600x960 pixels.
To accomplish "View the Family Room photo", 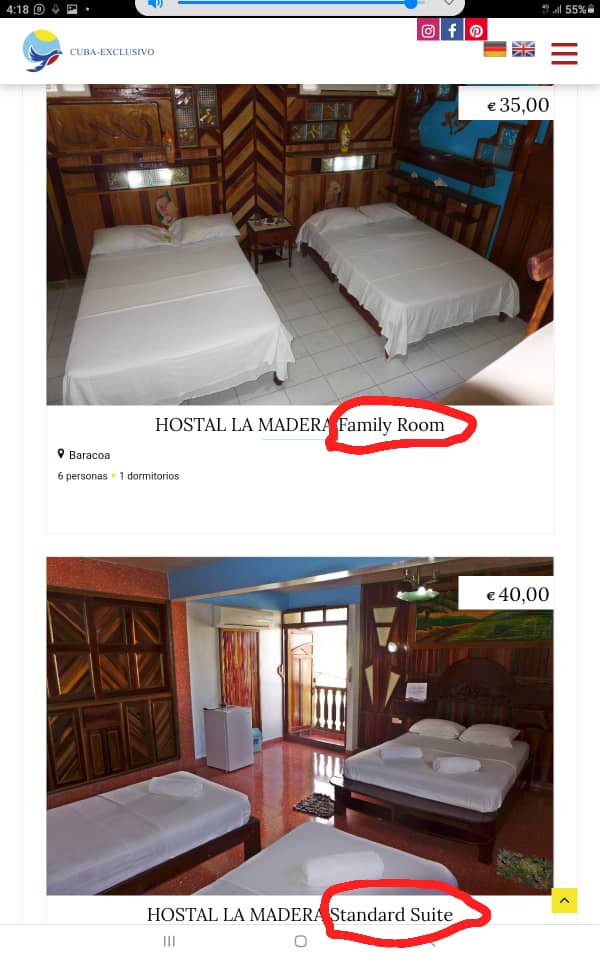I will 300,245.
